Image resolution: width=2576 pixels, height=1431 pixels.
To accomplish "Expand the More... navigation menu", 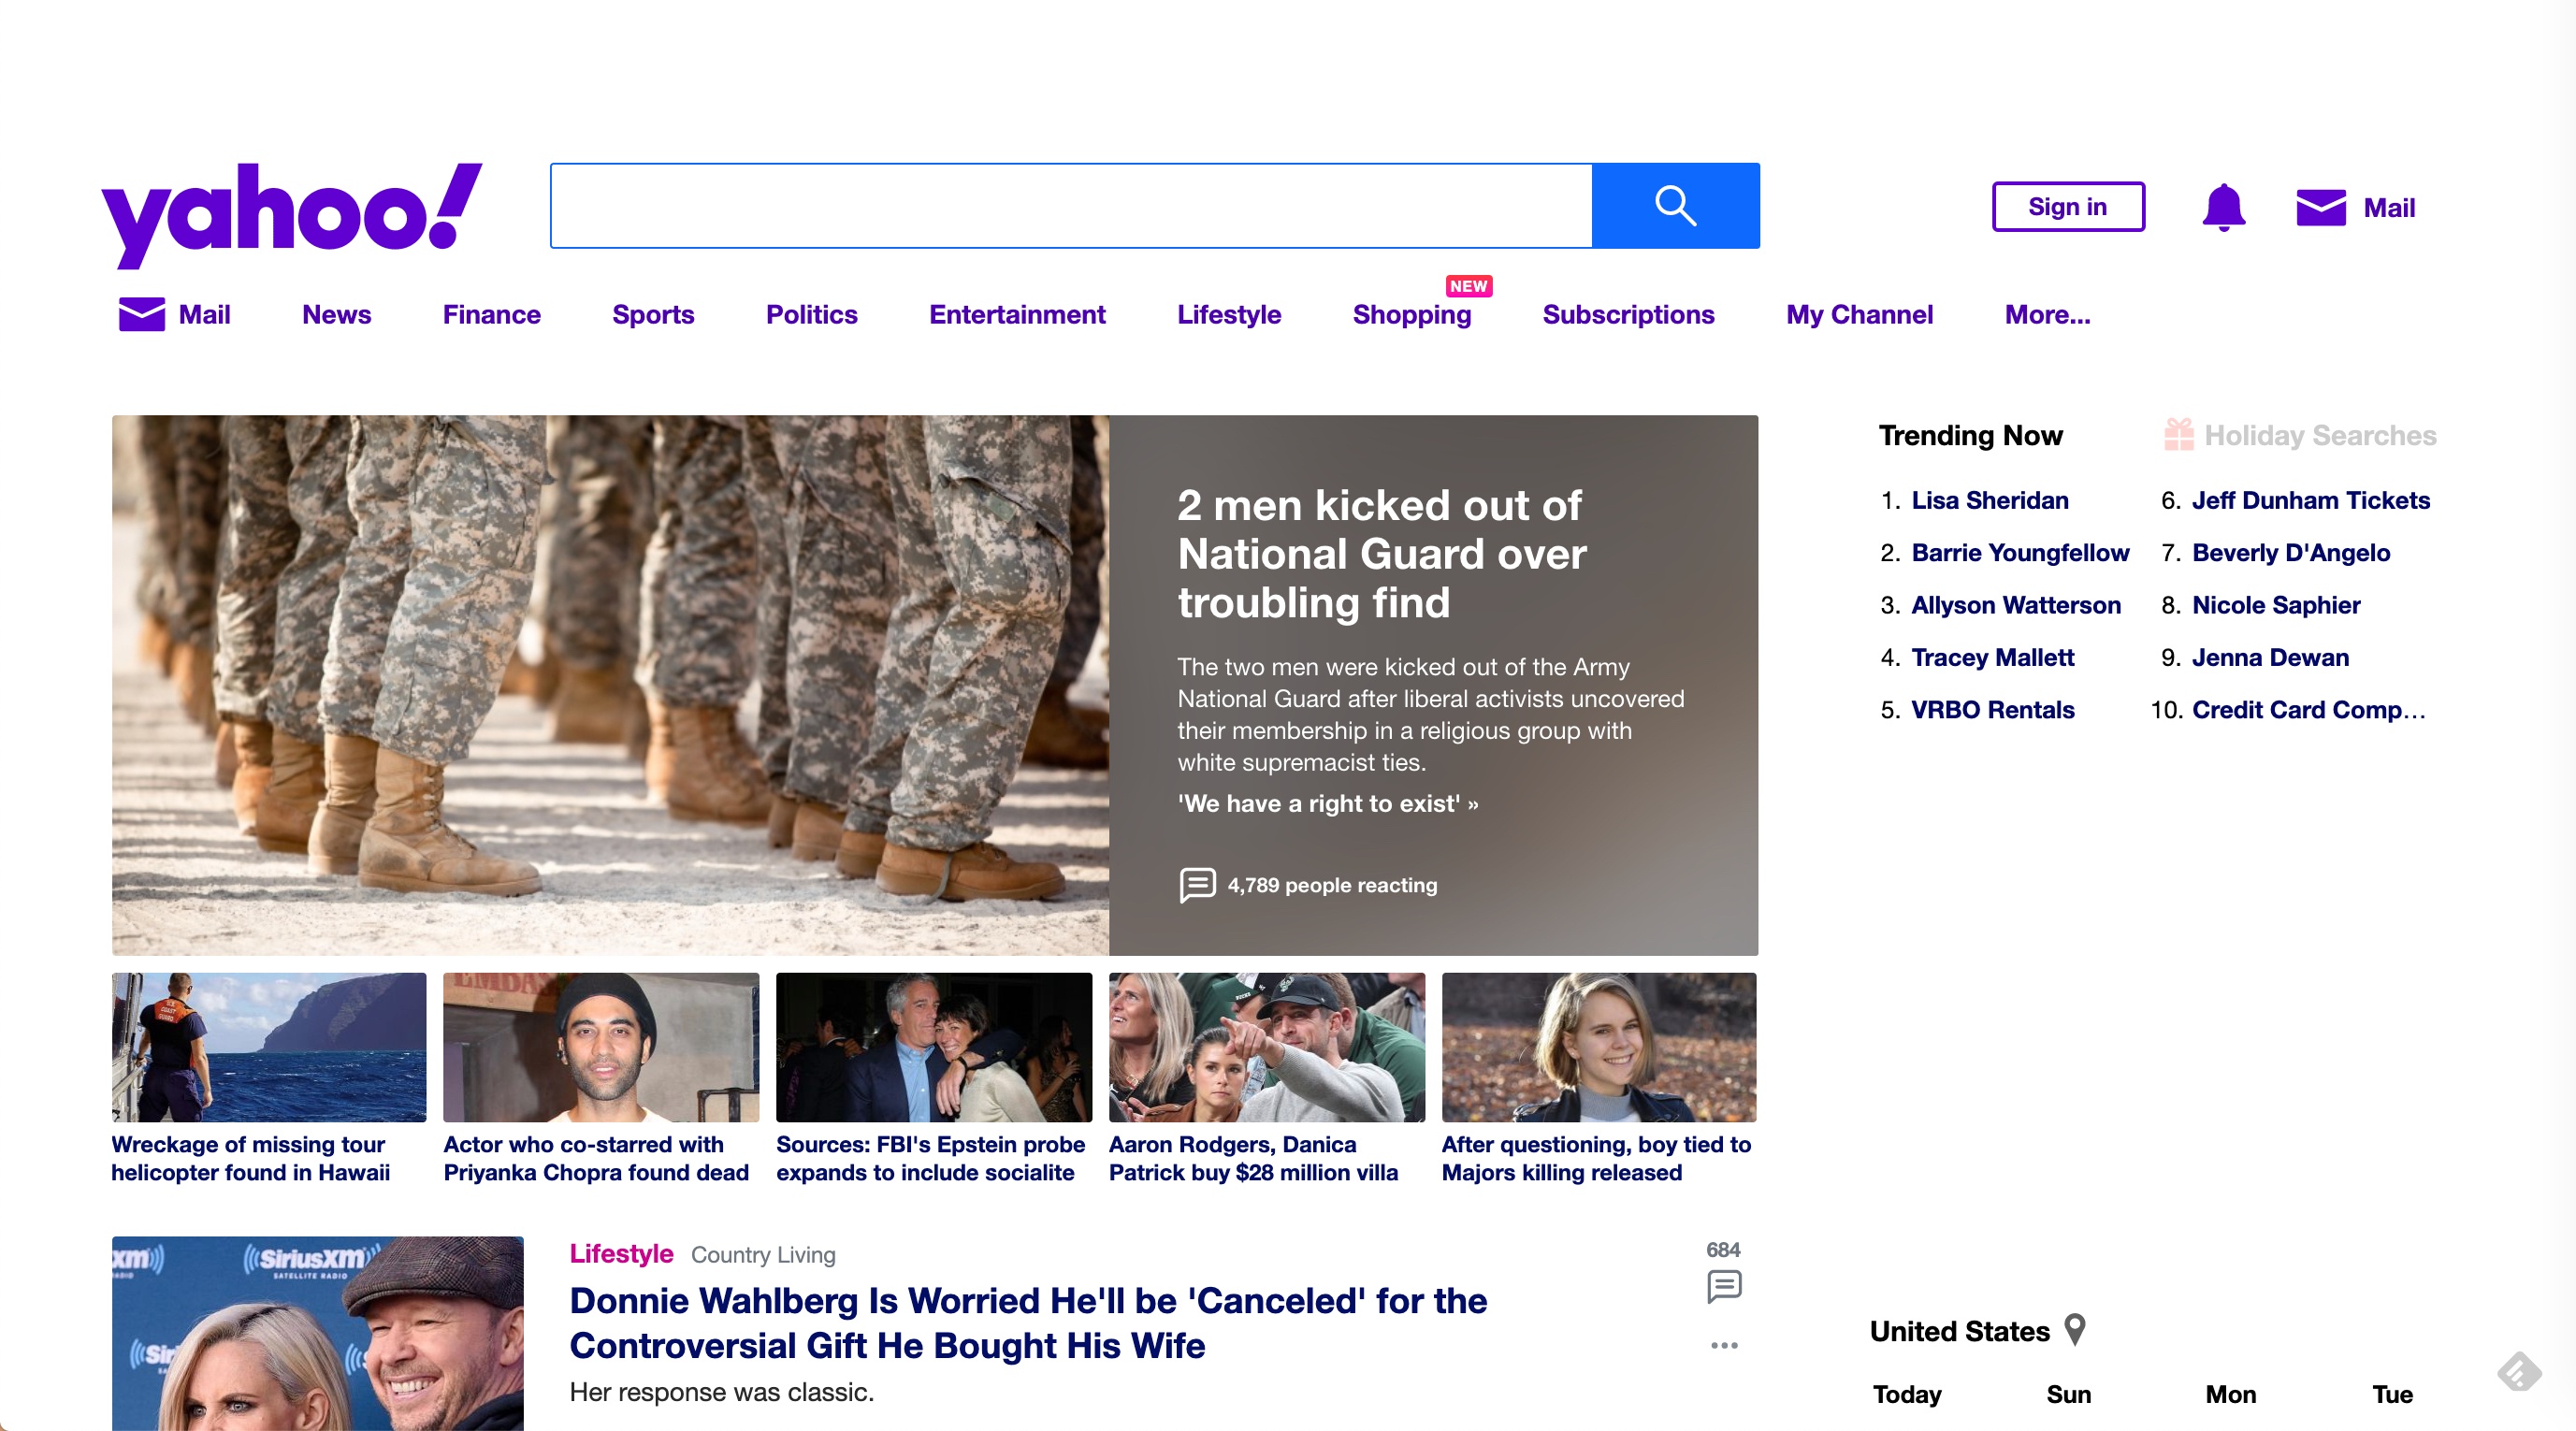I will click(x=2047, y=314).
